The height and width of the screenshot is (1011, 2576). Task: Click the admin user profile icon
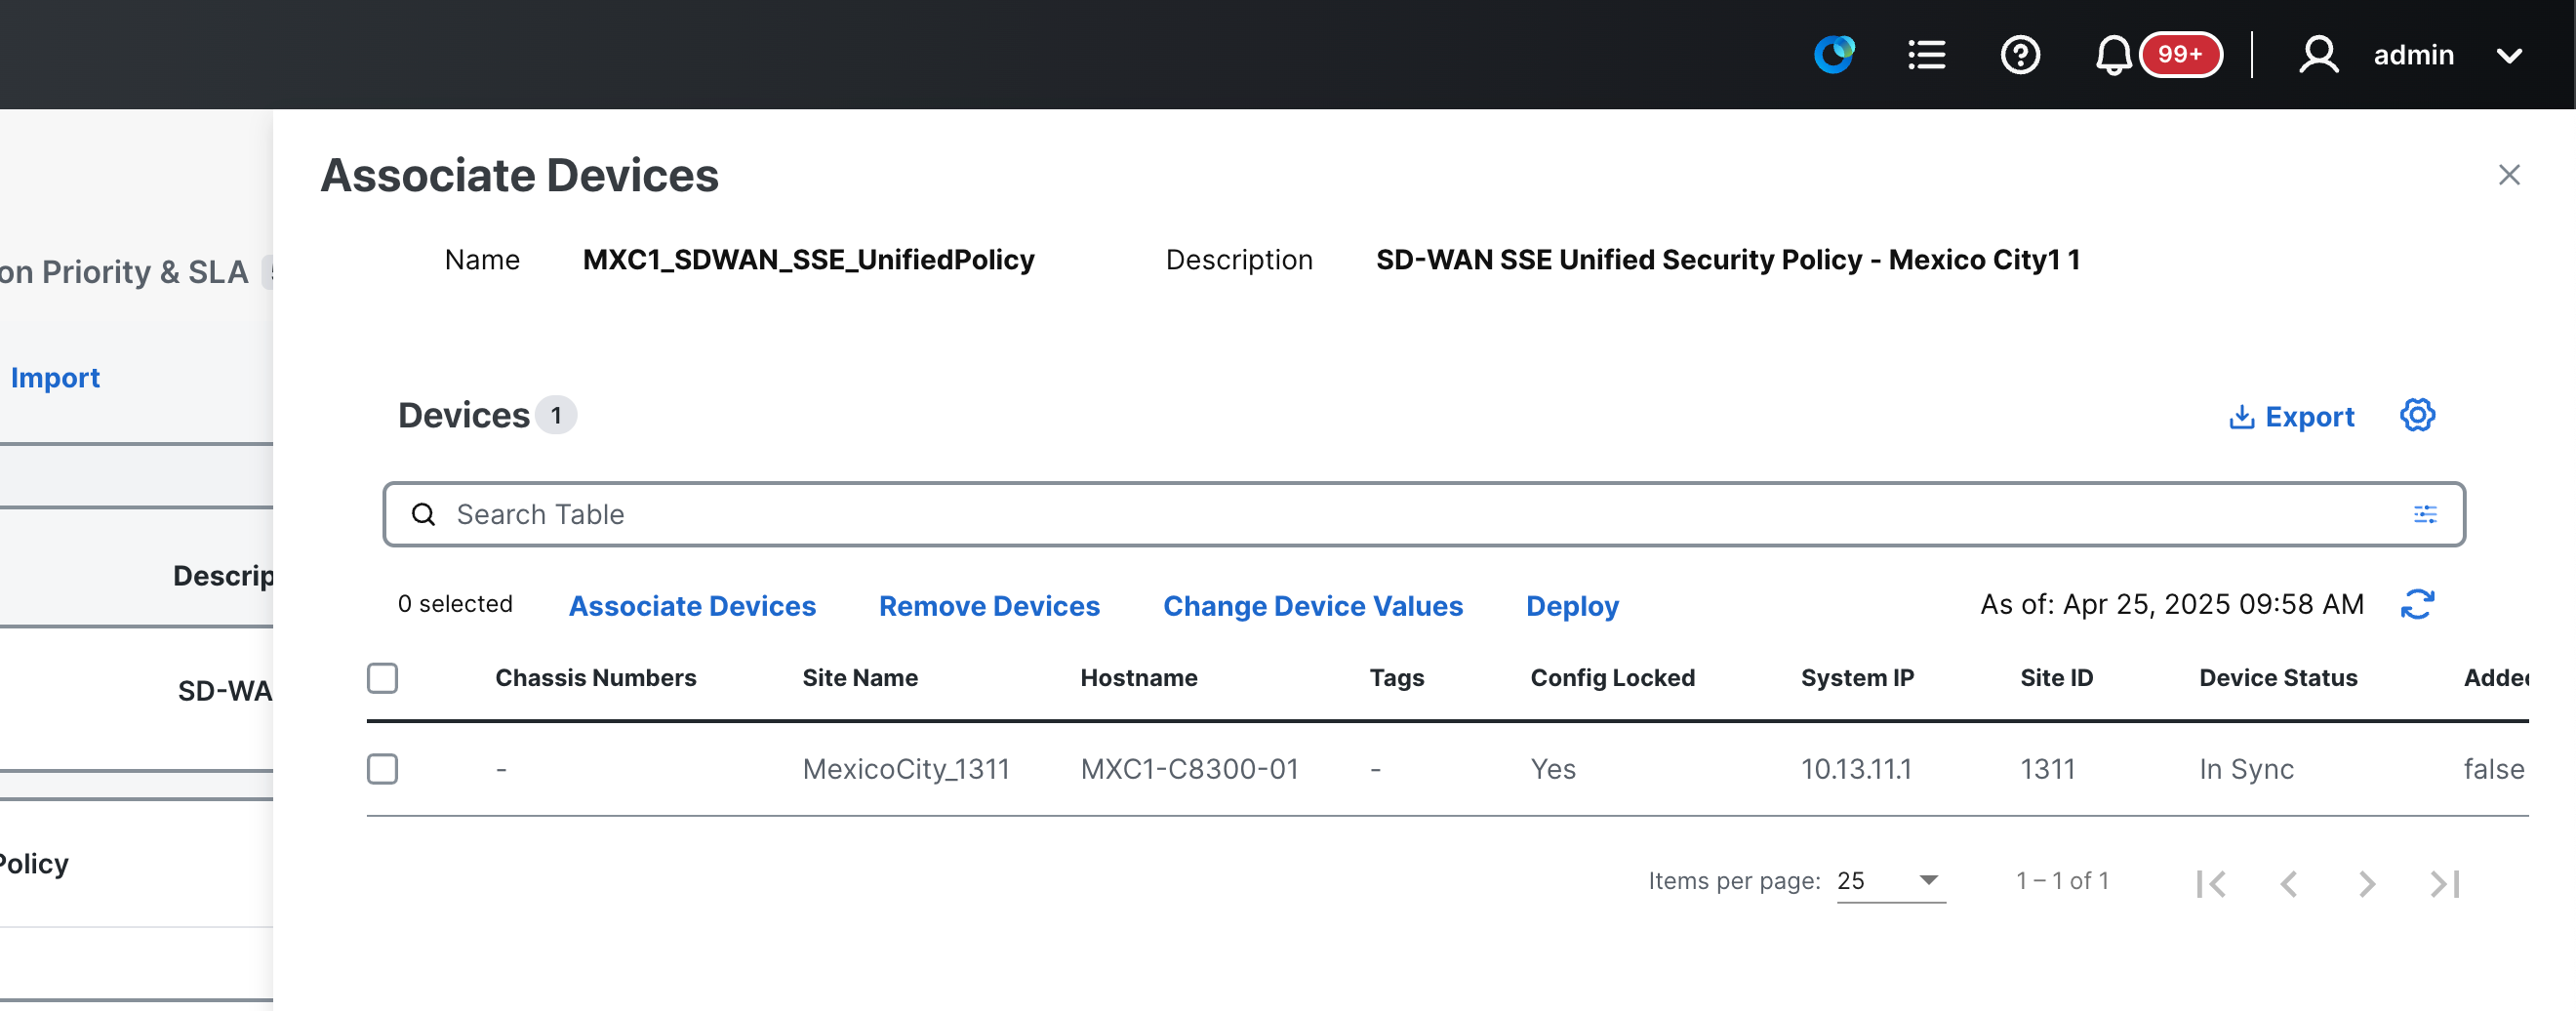click(2318, 54)
